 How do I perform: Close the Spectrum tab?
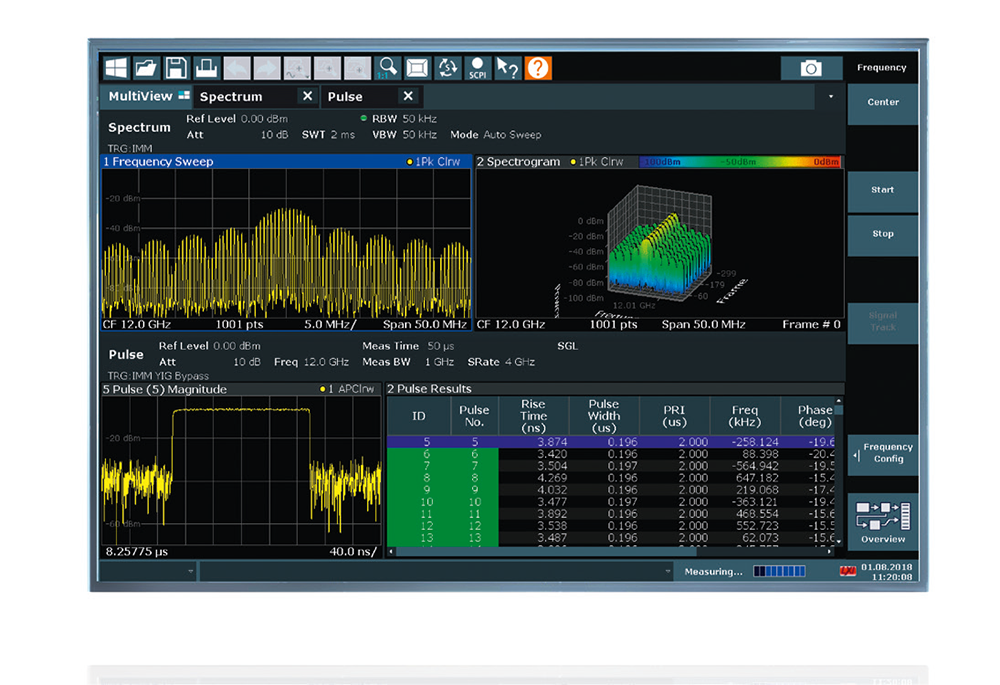click(307, 97)
